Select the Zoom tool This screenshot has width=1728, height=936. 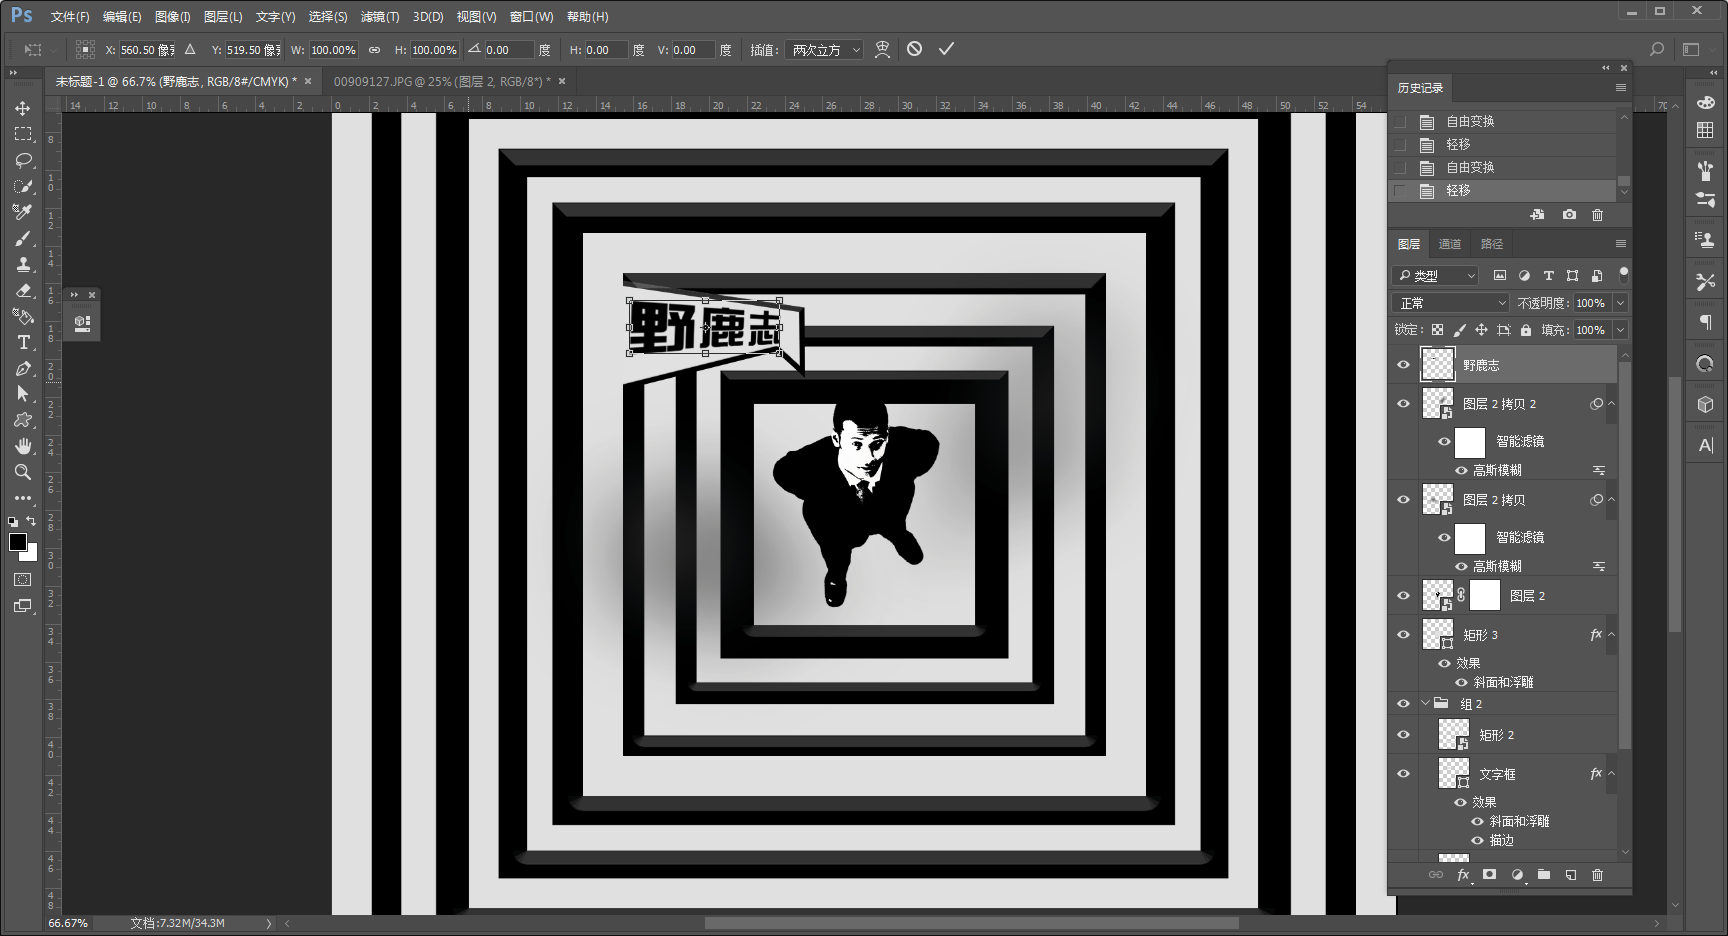pyautogui.click(x=23, y=472)
